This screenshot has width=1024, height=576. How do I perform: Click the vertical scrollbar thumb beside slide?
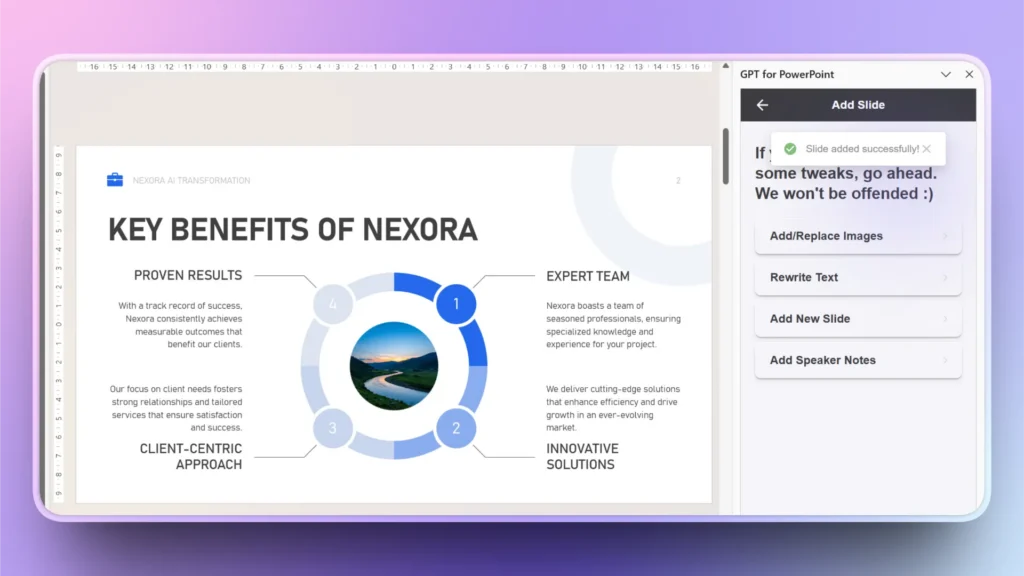[x=726, y=156]
